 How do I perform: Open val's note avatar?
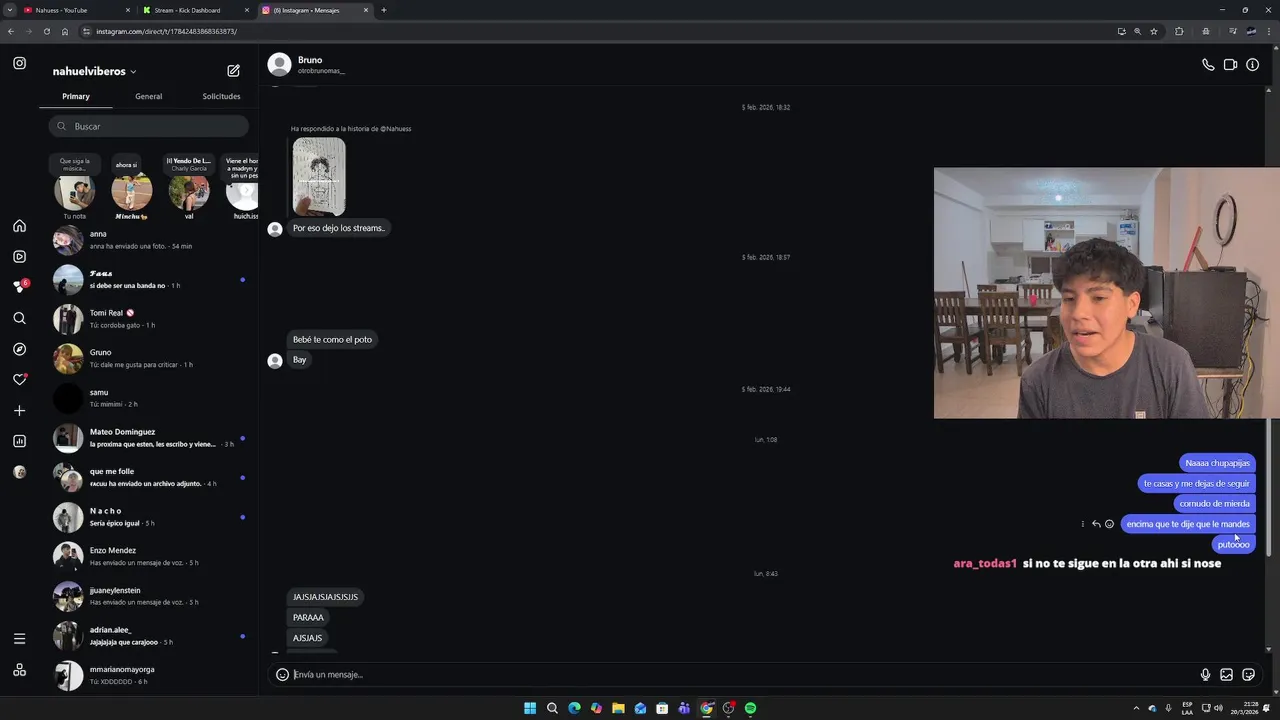pos(189,192)
